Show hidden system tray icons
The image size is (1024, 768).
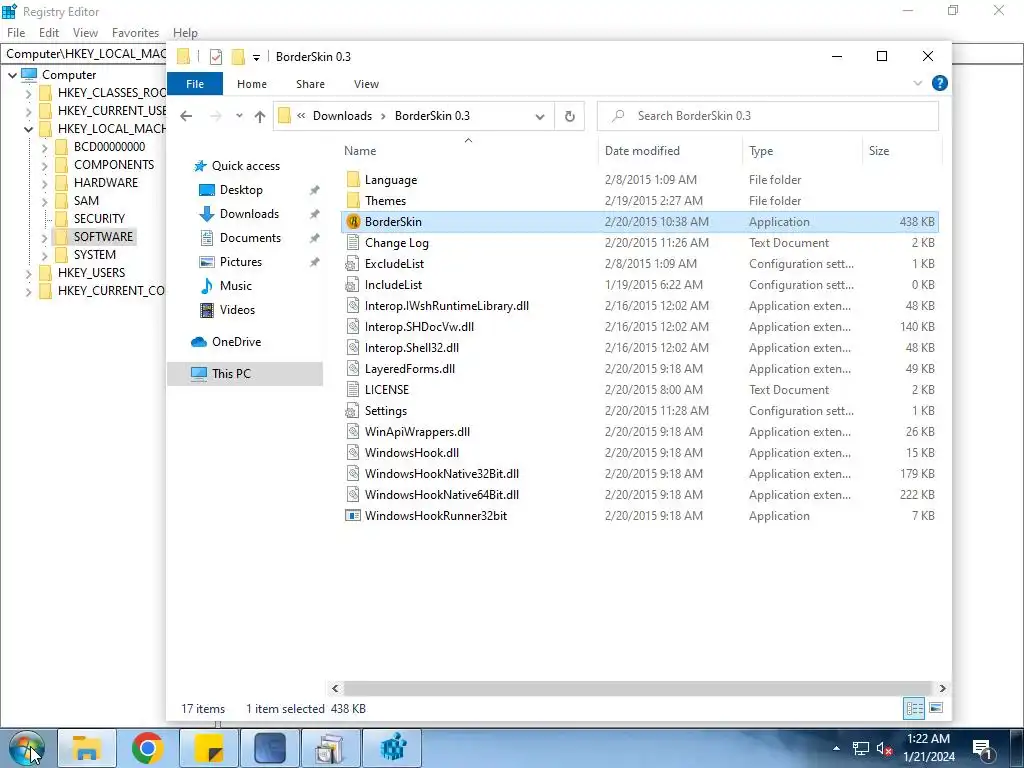click(836, 748)
